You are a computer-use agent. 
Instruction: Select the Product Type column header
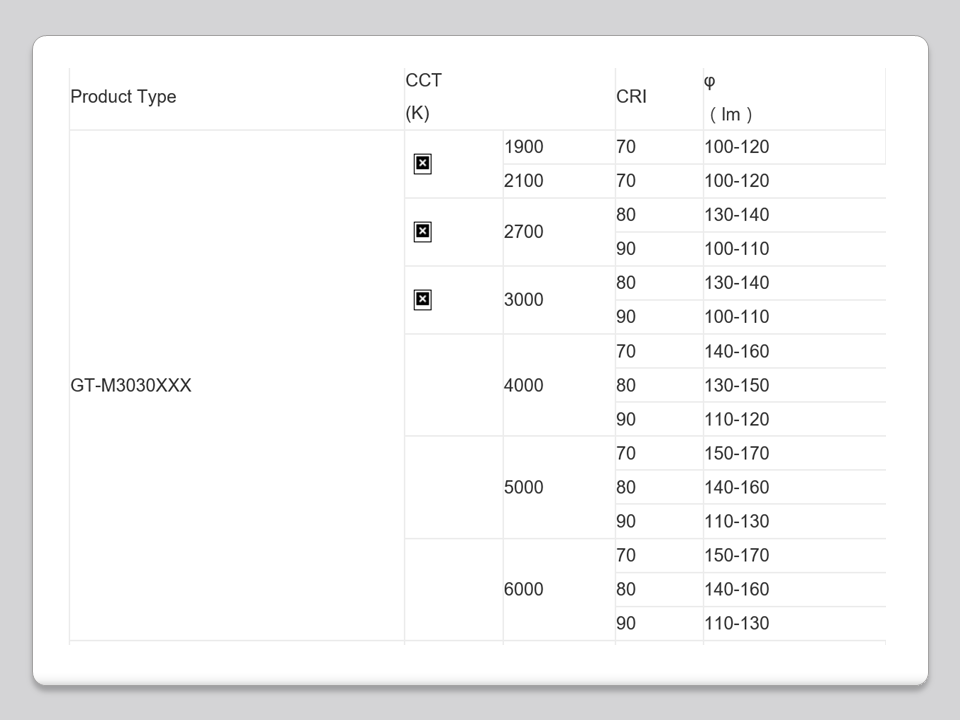(x=123, y=97)
